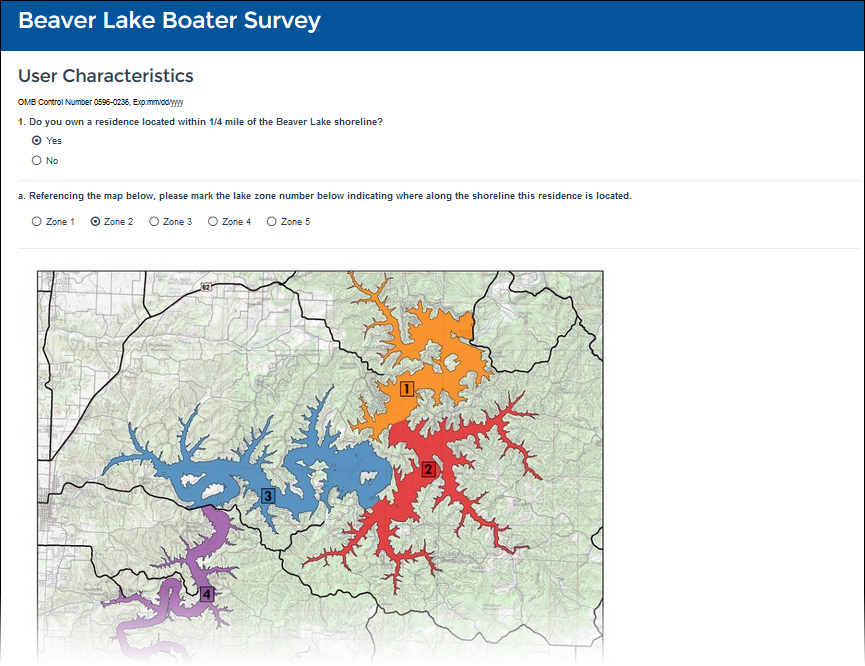Click the OMB Control Number text
865x666 pixels.
pos(100,102)
